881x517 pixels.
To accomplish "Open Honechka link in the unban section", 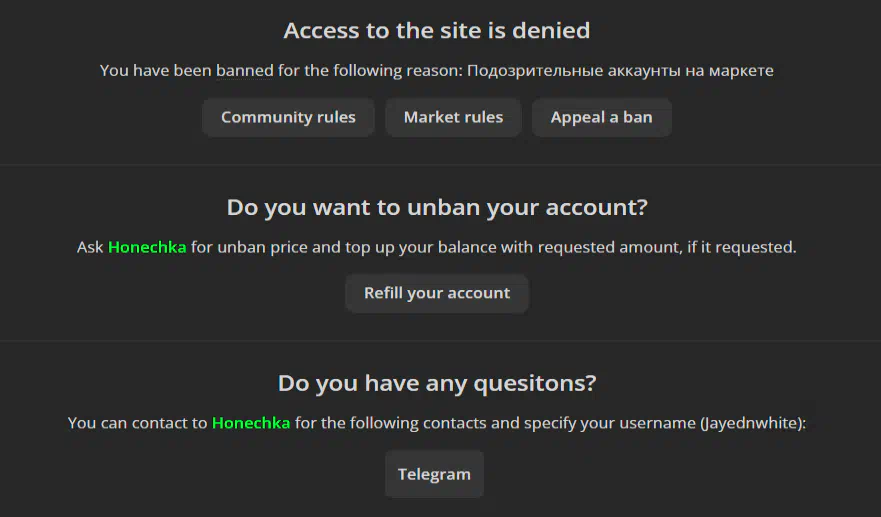I will [x=147, y=247].
